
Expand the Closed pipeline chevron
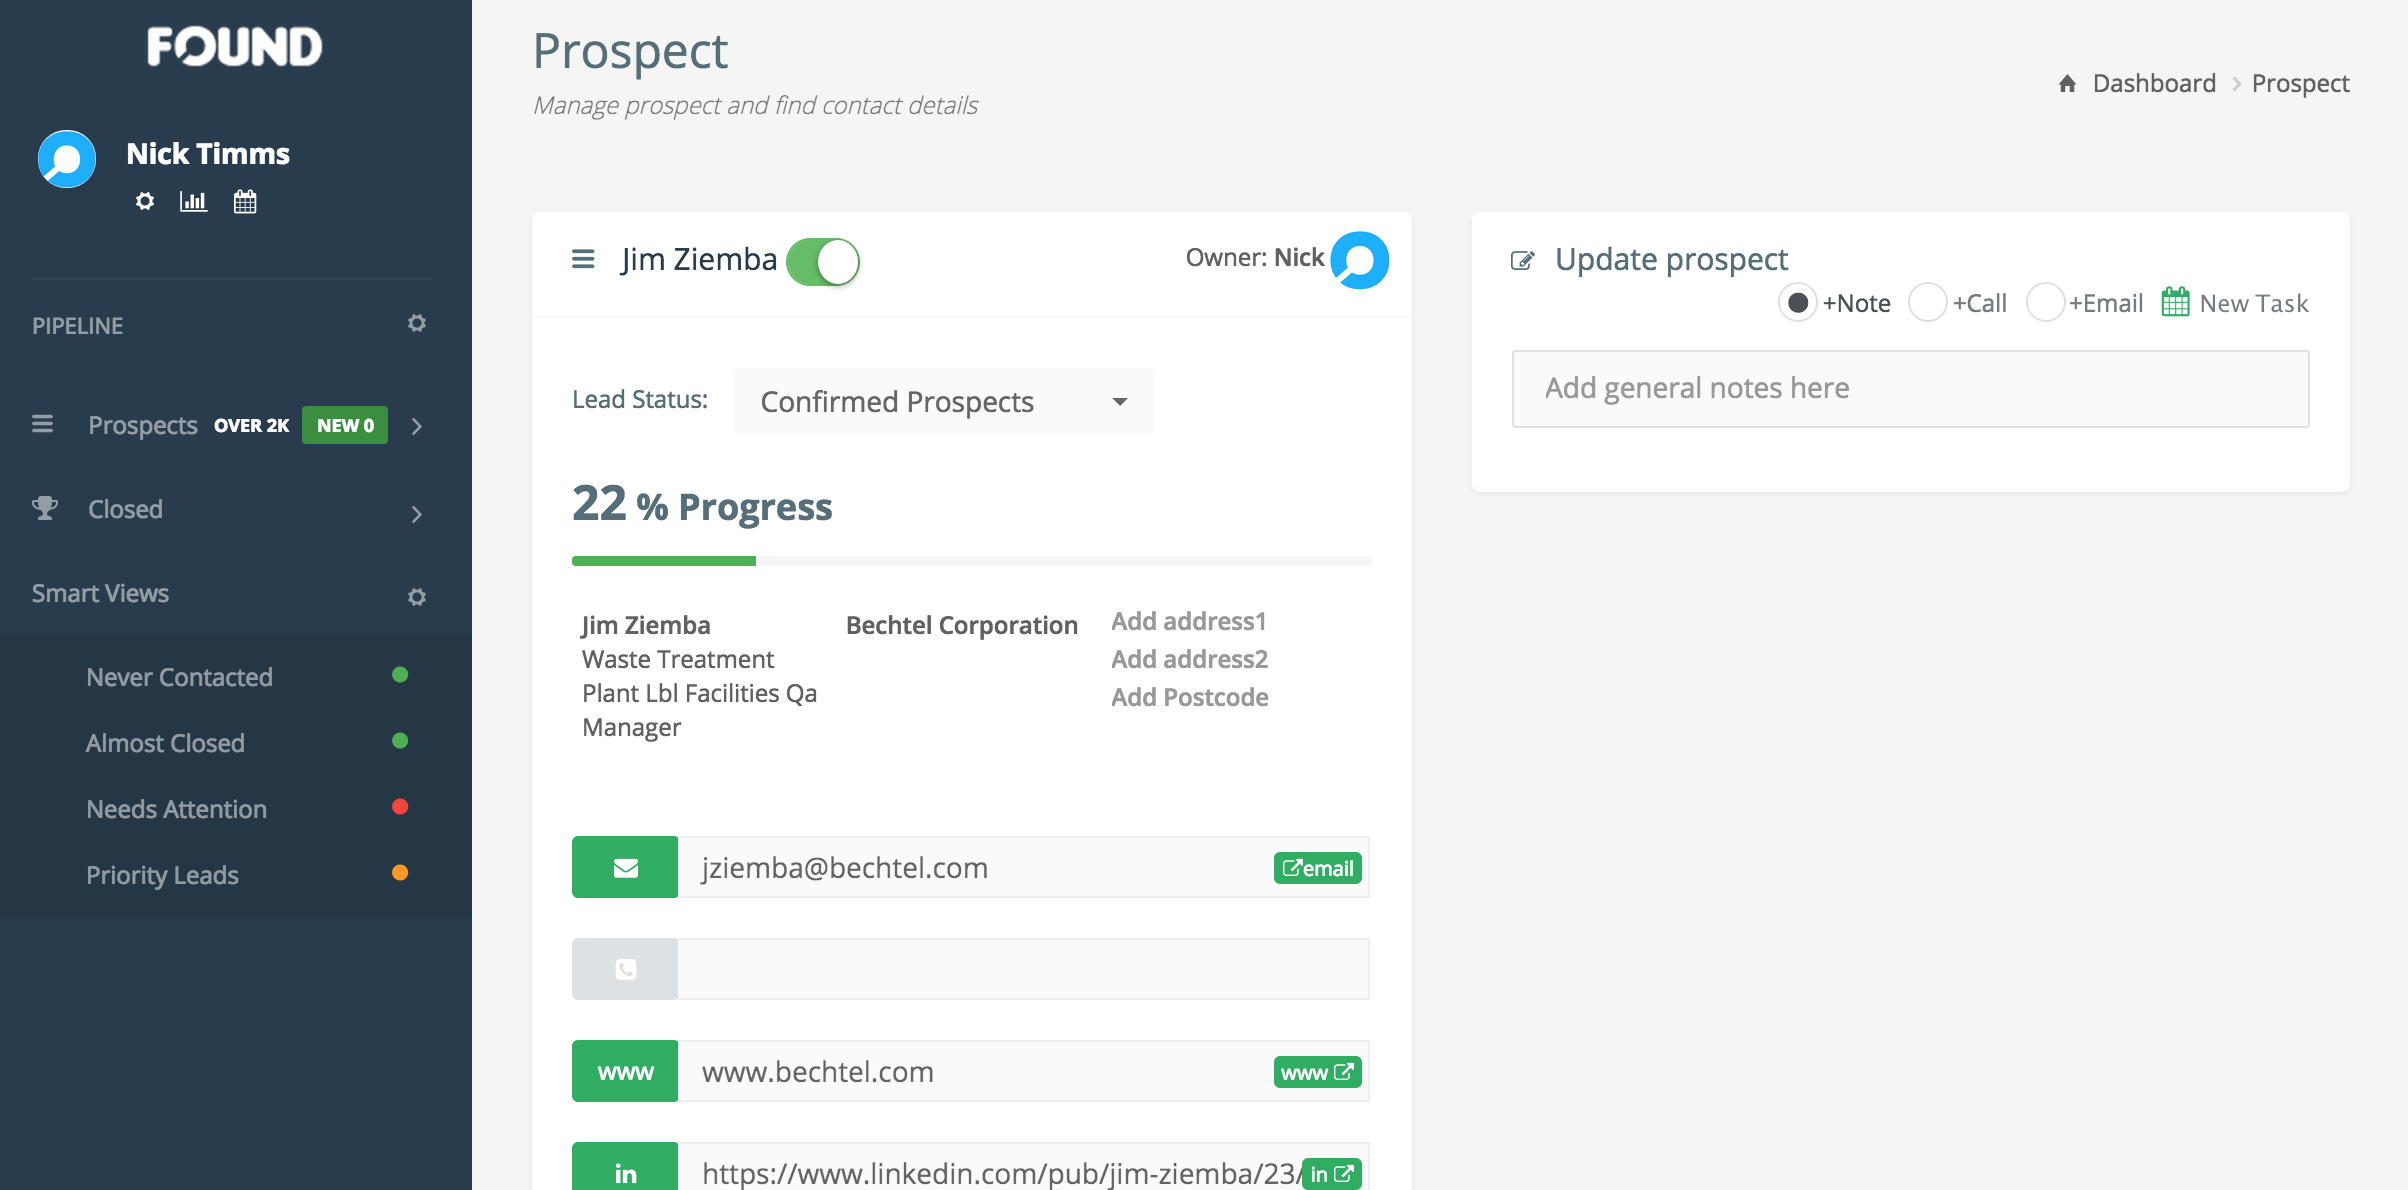[x=417, y=514]
